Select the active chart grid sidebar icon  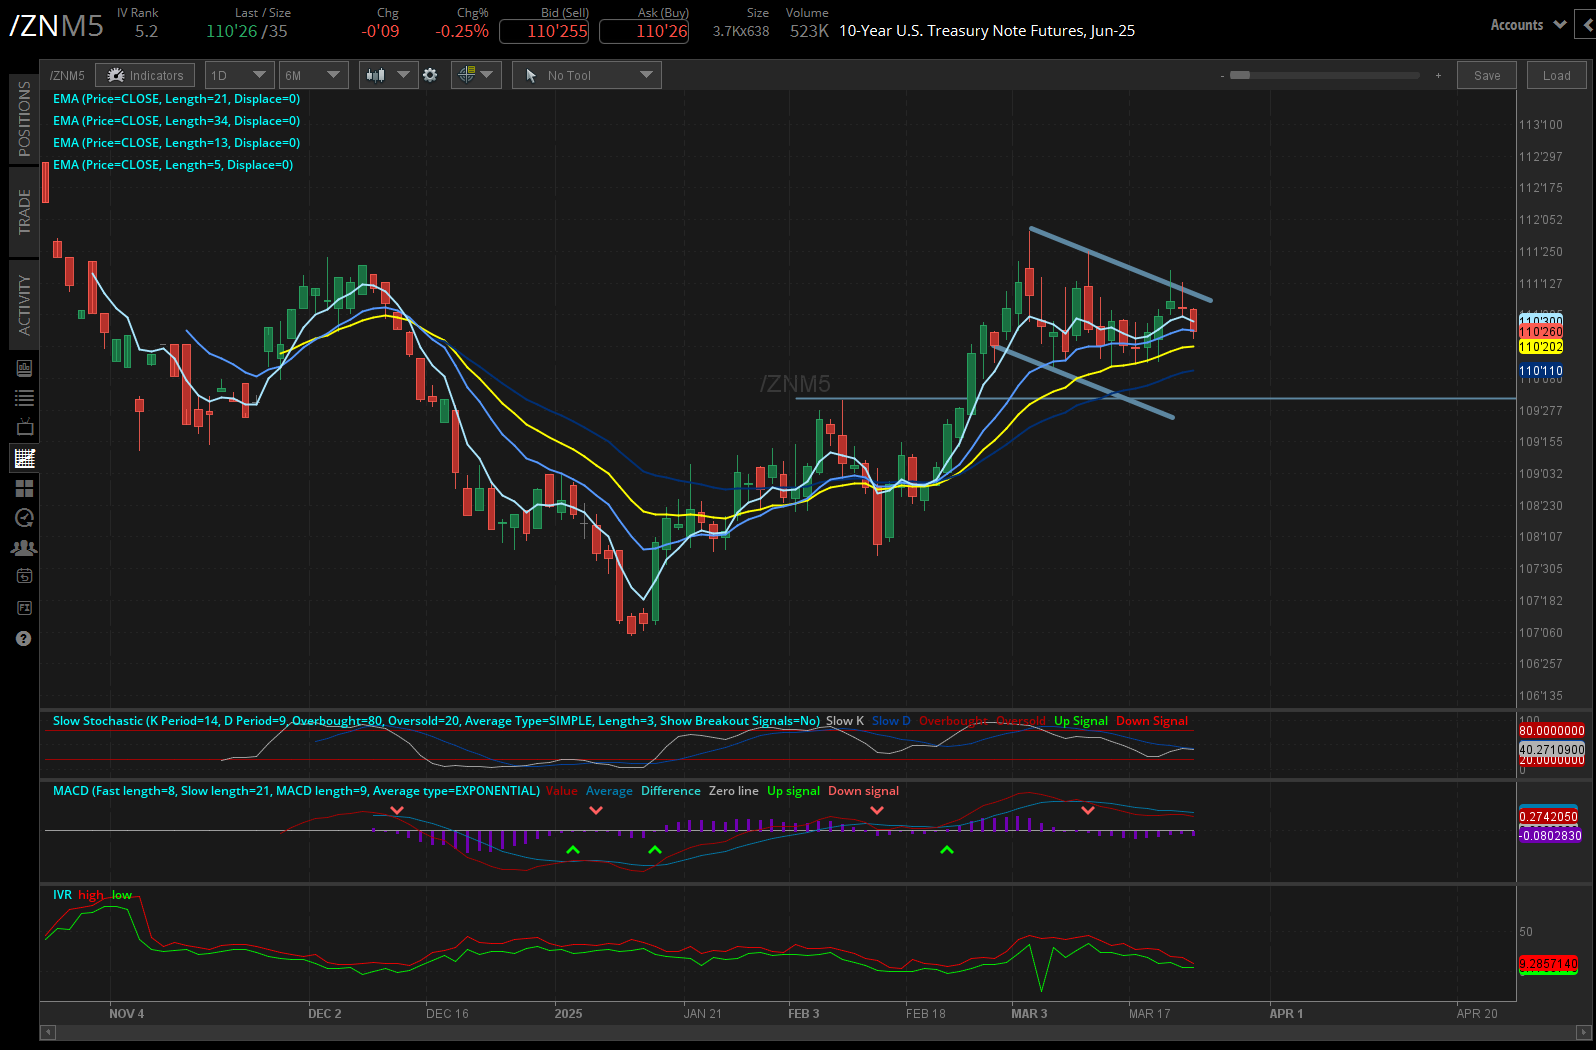coord(25,458)
